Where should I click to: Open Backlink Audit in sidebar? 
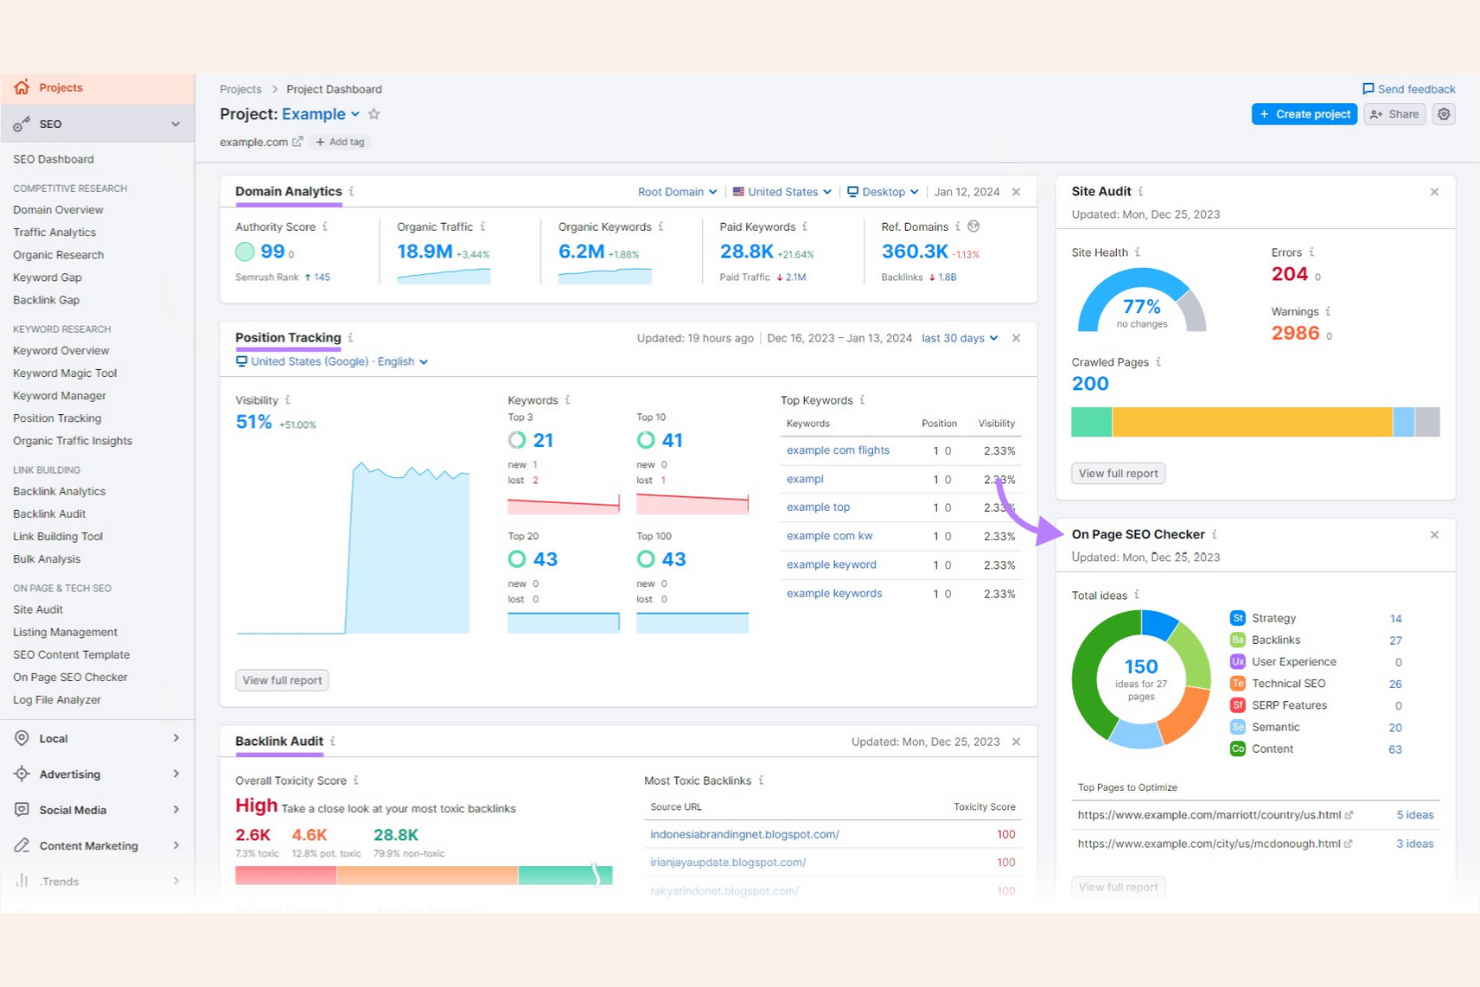point(49,514)
